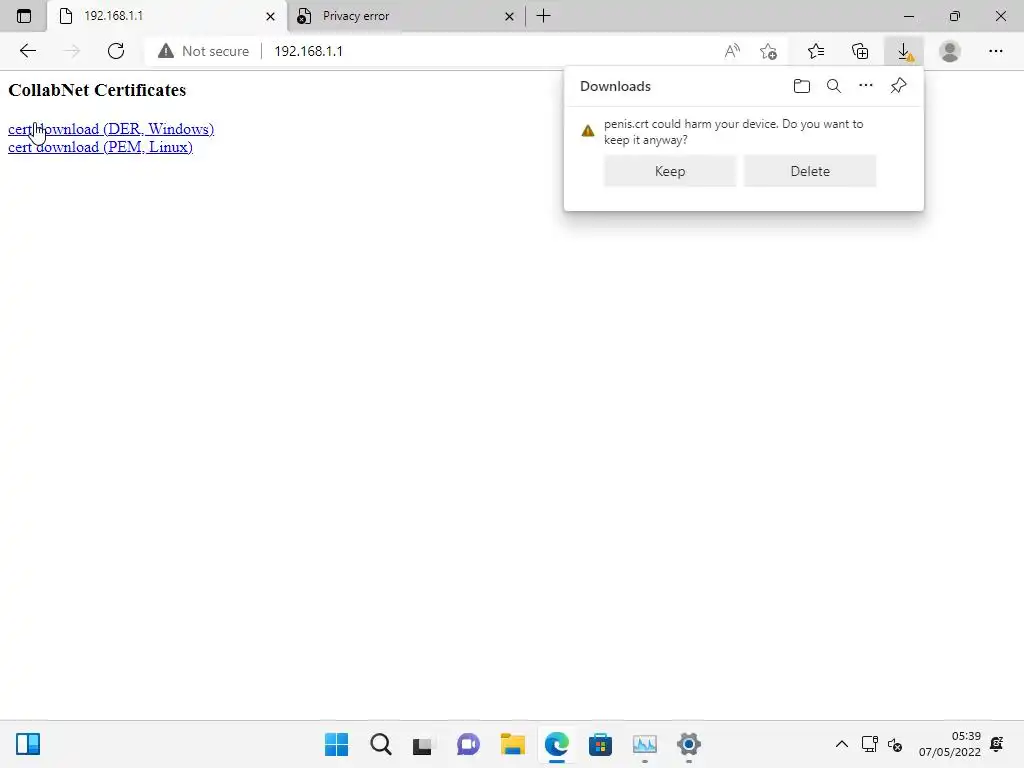Close the 192.168.1.1 tab
This screenshot has width=1024, height=768.
pos(270,16)
